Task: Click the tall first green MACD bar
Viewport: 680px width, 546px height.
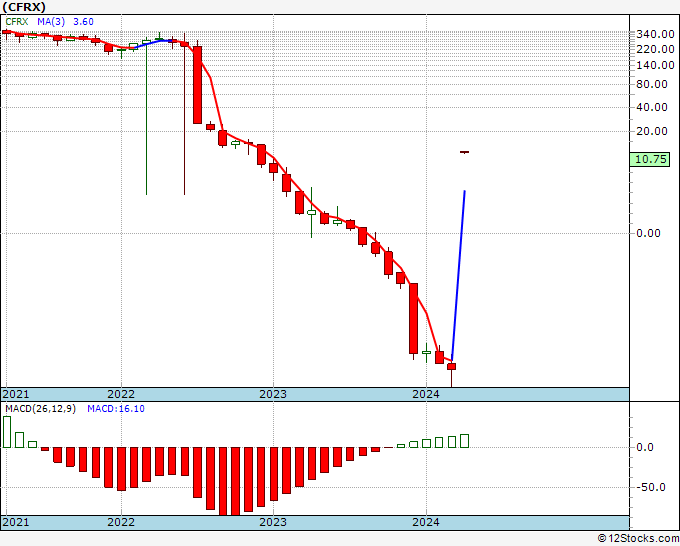Action: tap(7, 432)
